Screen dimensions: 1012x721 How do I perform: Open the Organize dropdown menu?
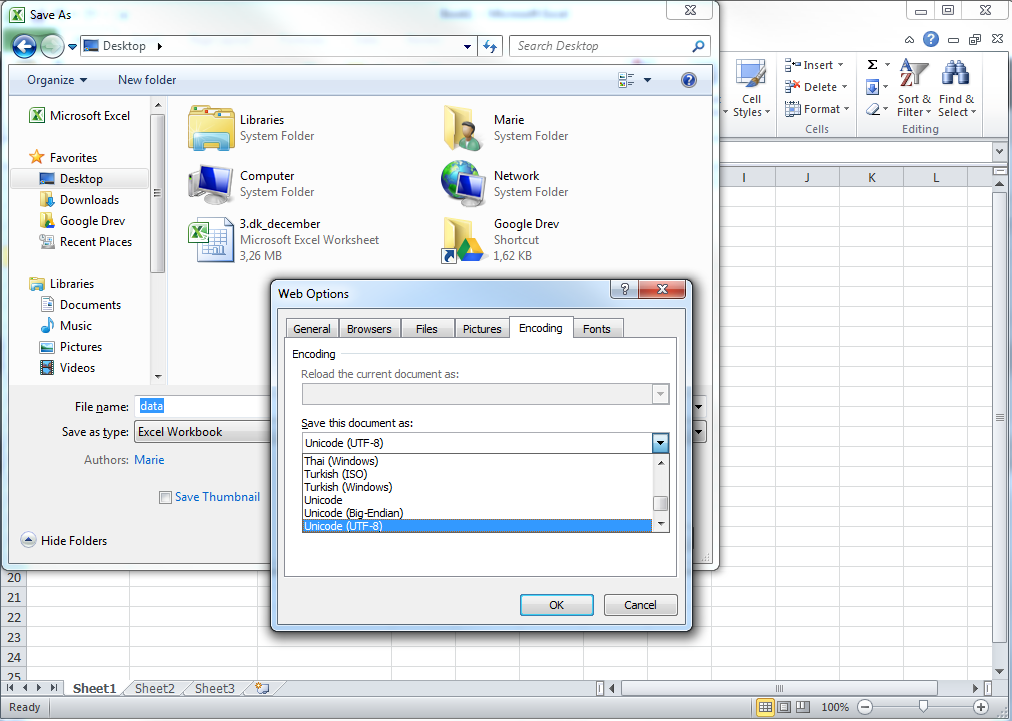pyautogui.click(x=57, y=80)
